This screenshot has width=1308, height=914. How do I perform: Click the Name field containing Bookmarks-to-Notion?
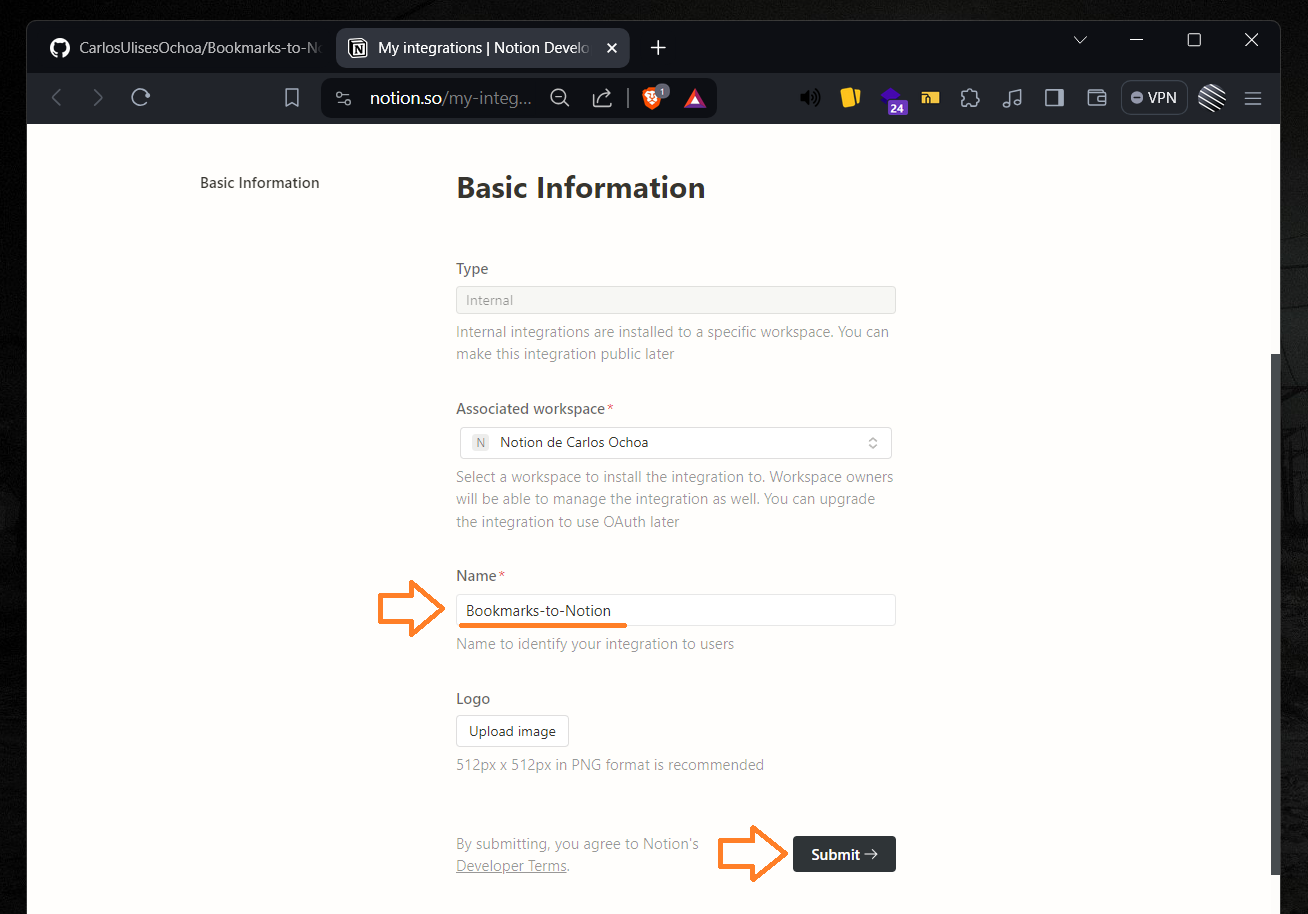[x=676, y=610]
